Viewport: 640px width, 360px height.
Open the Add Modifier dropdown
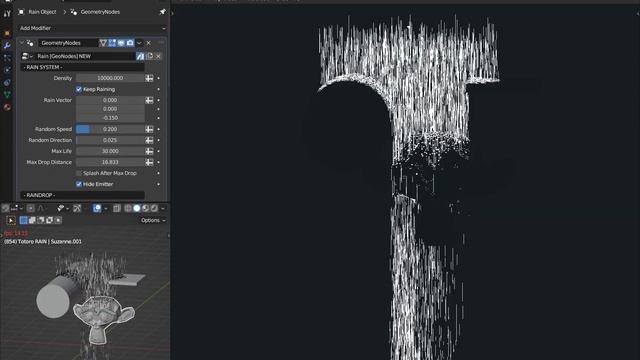click(x=93, y=28)
